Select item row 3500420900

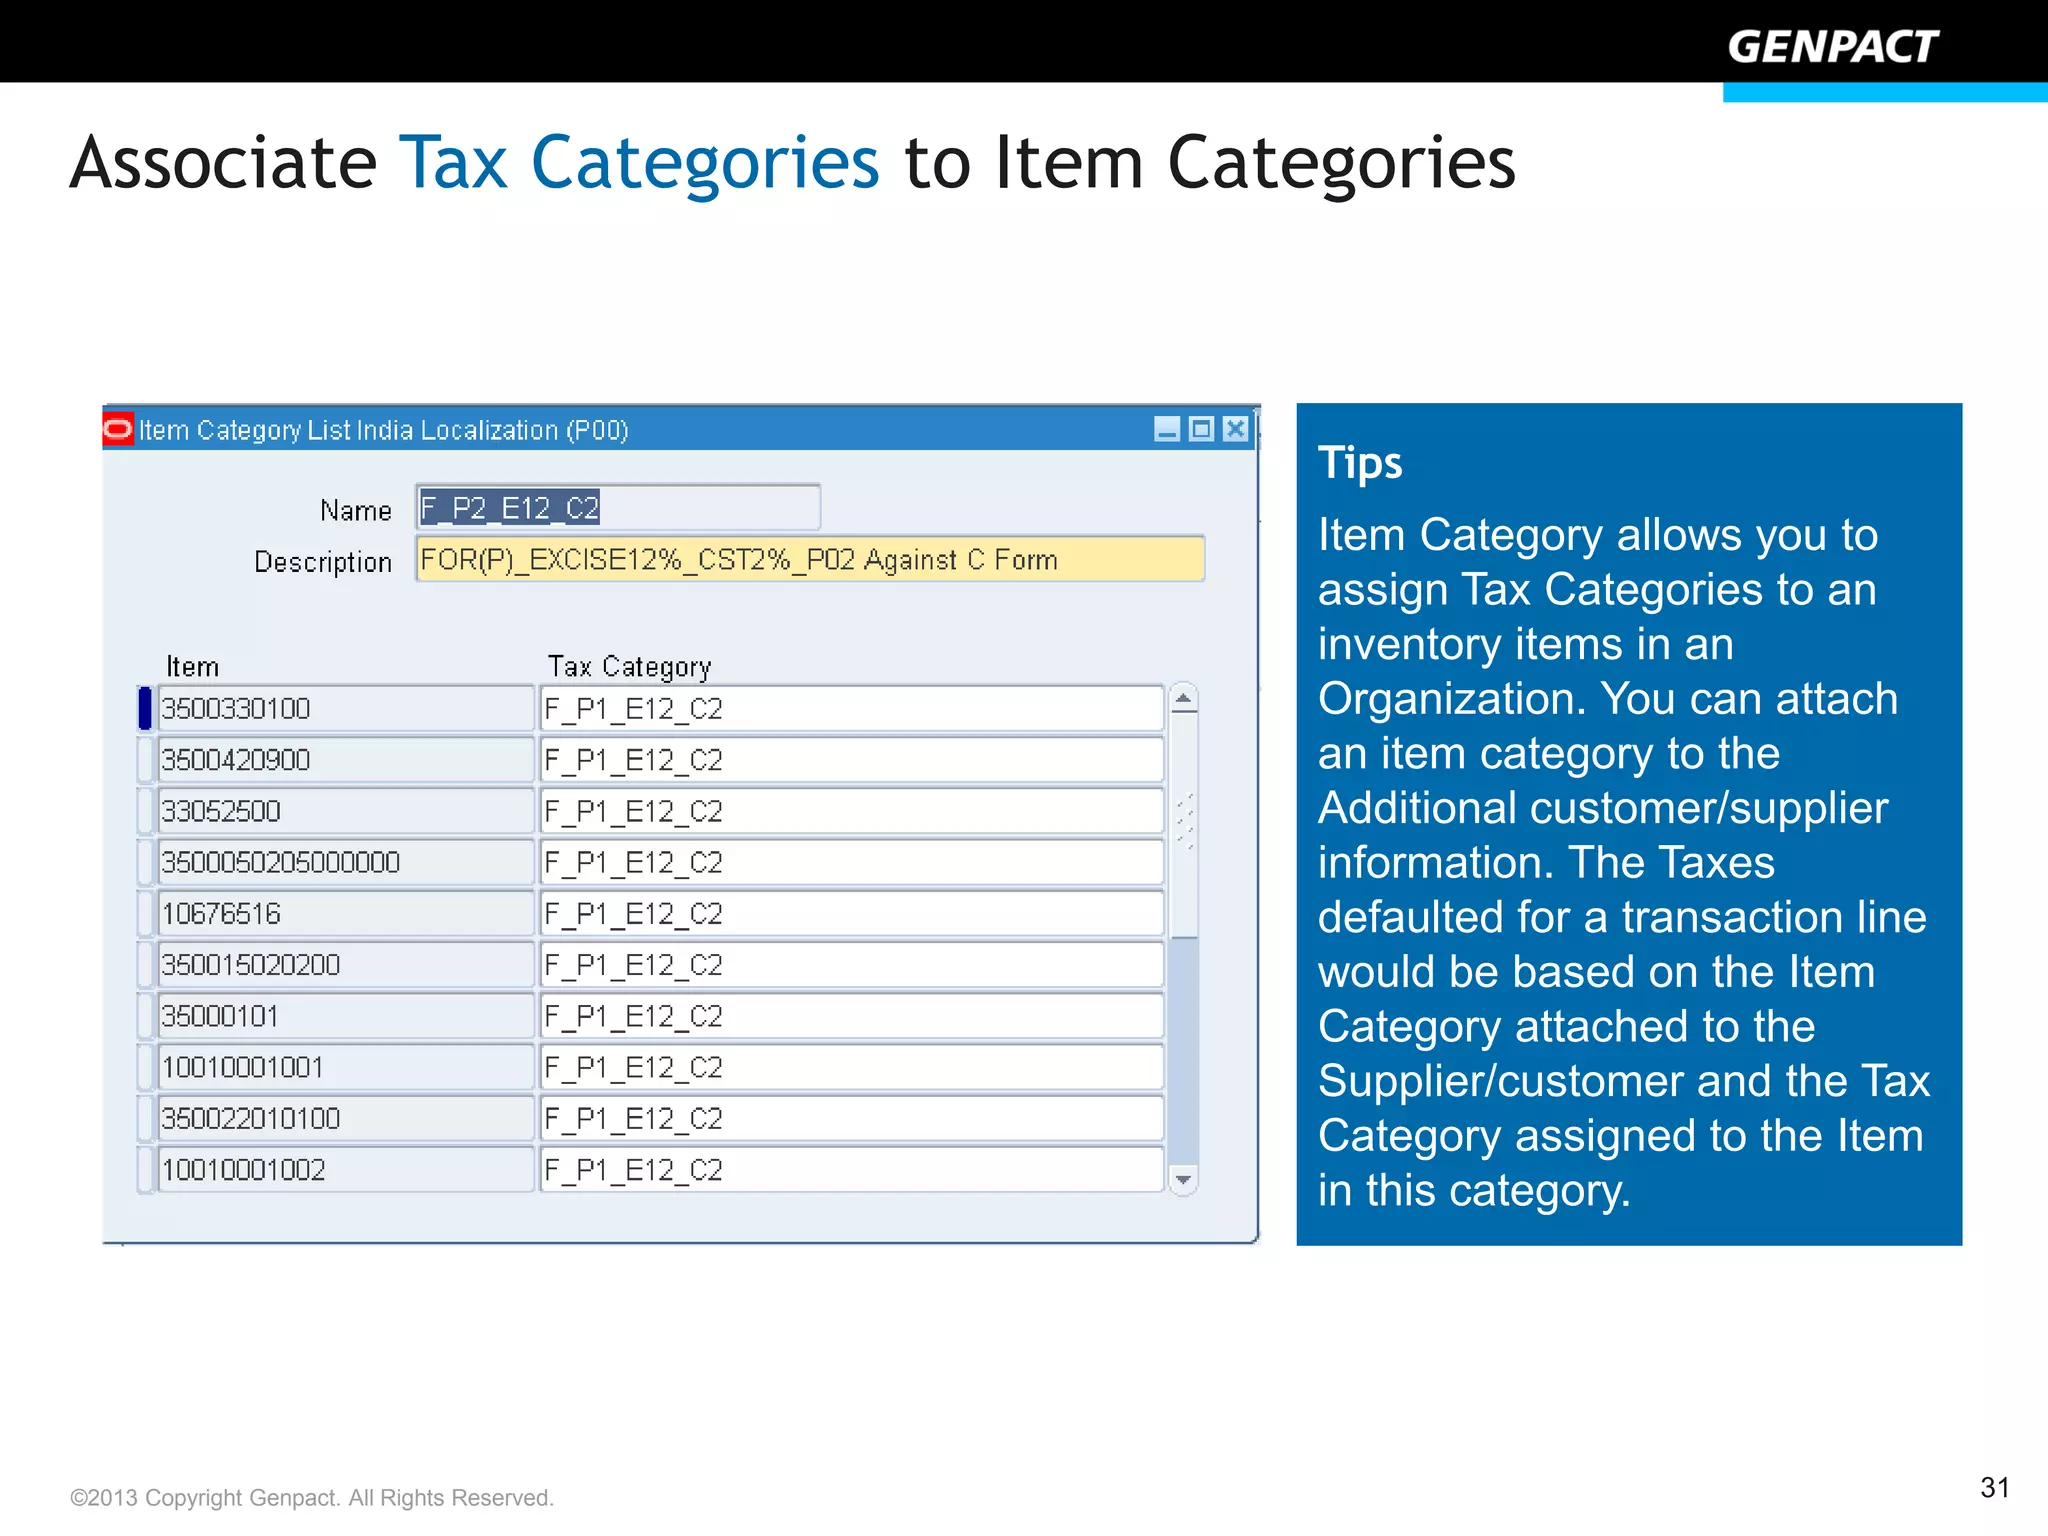[346, 760]
